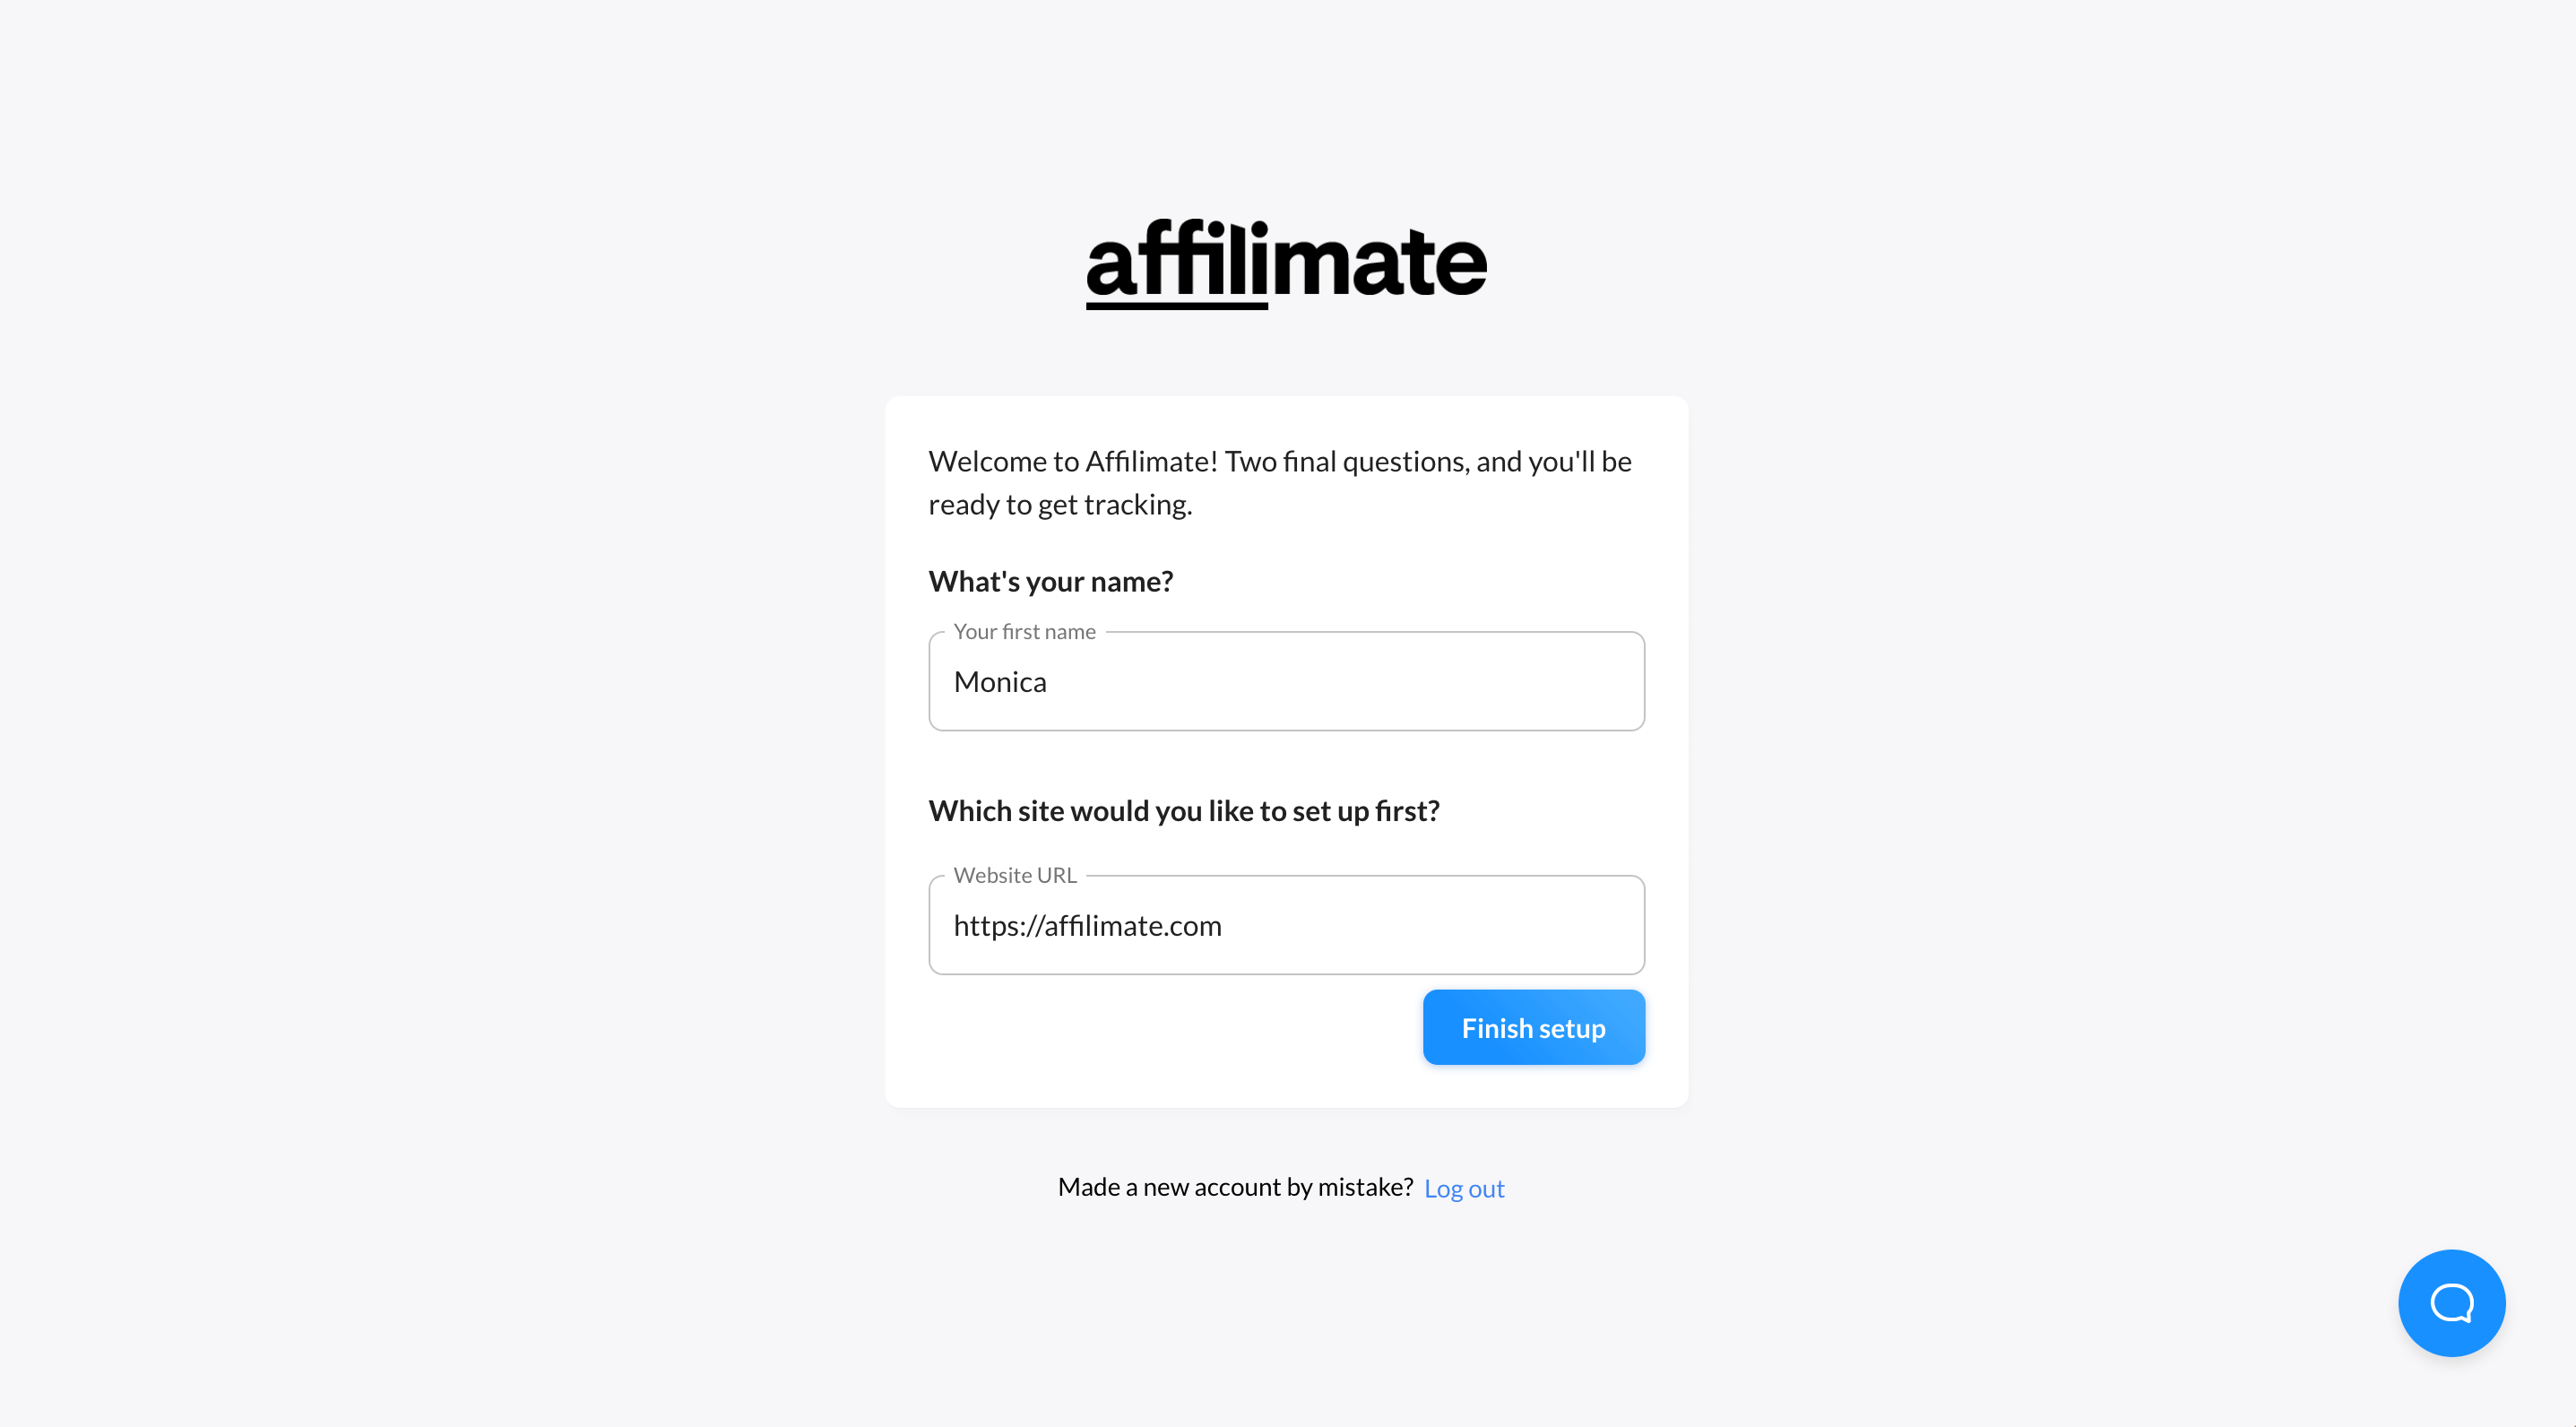This screenshot has width=2576, height=1427.
Task: Click the Log out link
Action: coord(1464,1188)
